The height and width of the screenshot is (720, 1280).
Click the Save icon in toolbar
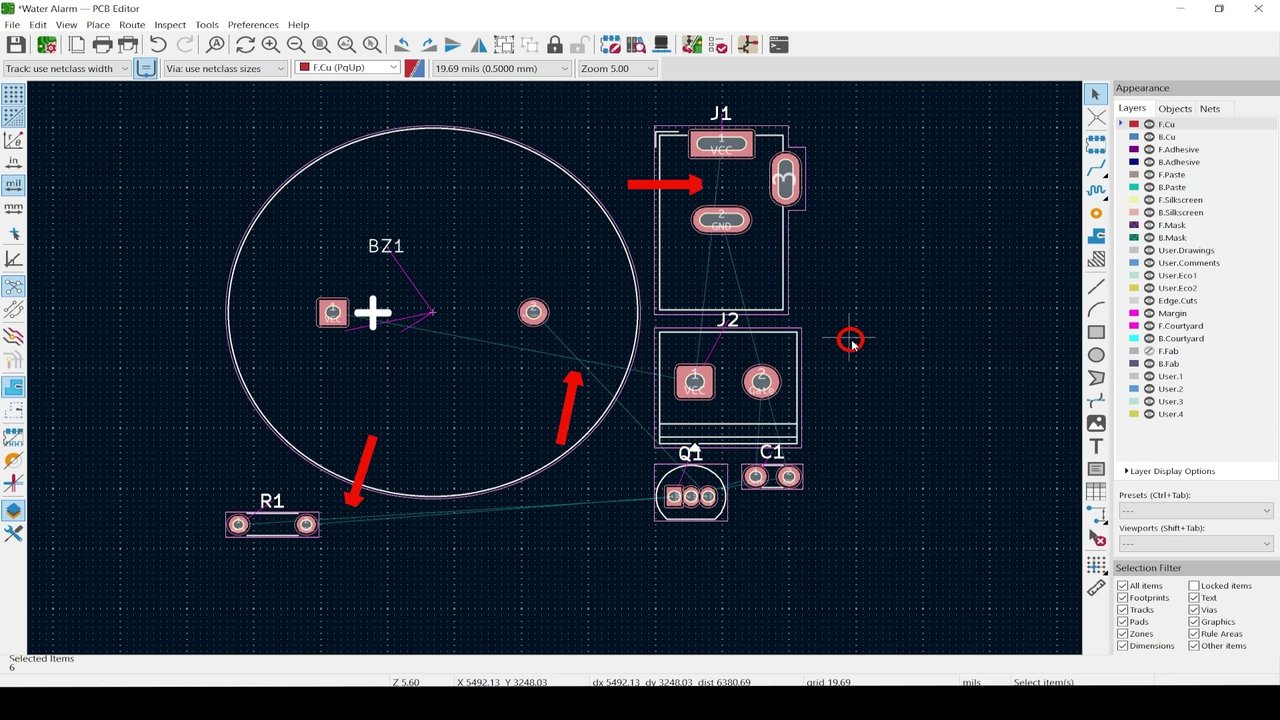click(x=16, y=45)
